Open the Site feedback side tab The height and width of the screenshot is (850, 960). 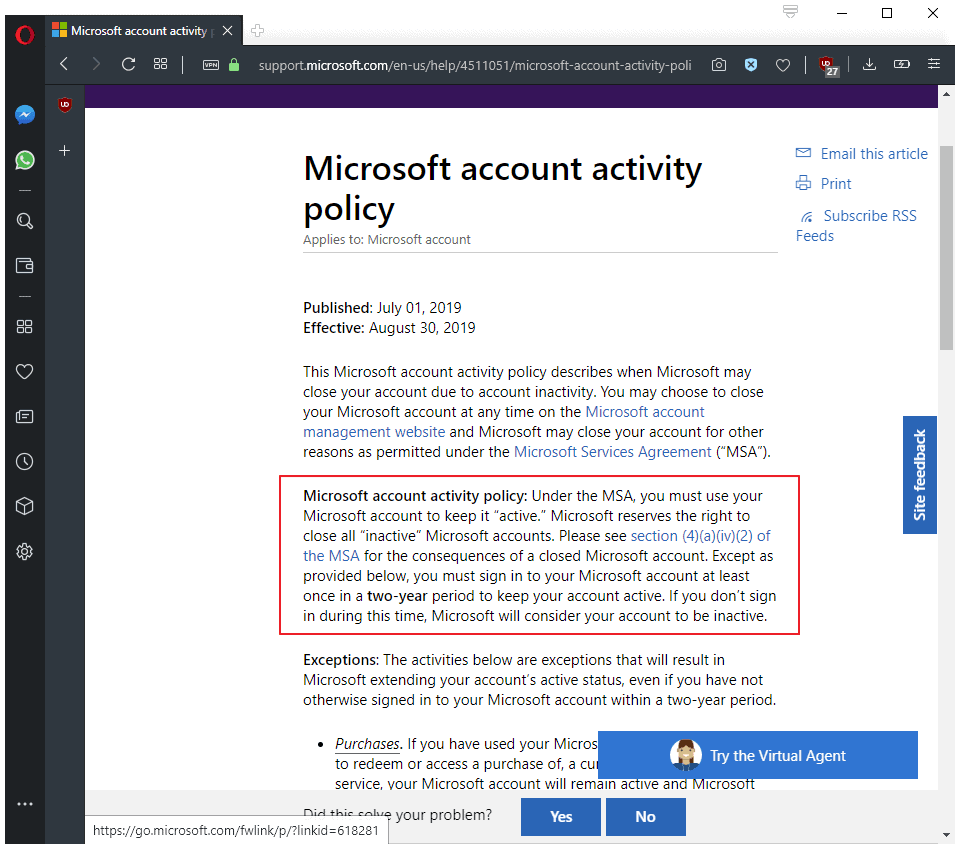pyautogui.click(x=920, y=475)
